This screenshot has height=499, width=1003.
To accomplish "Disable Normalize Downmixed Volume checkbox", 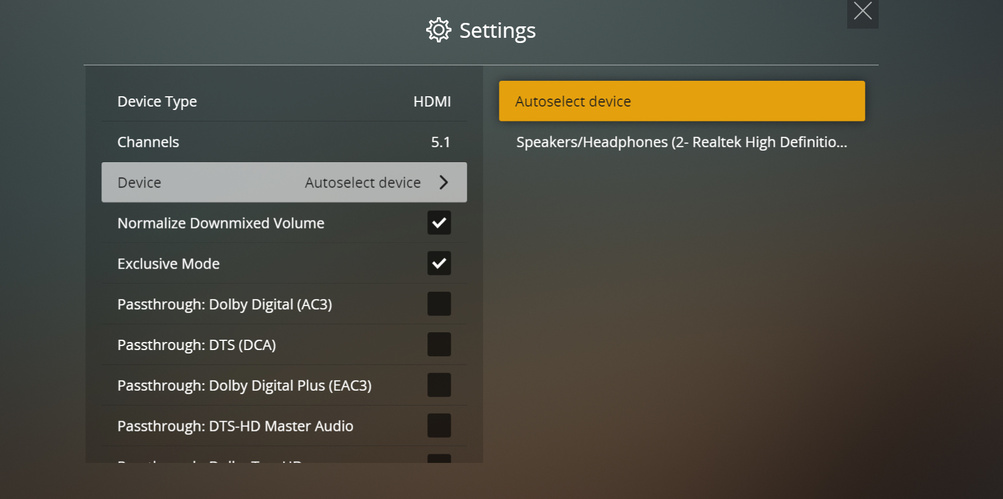I will tap(439, 223).
